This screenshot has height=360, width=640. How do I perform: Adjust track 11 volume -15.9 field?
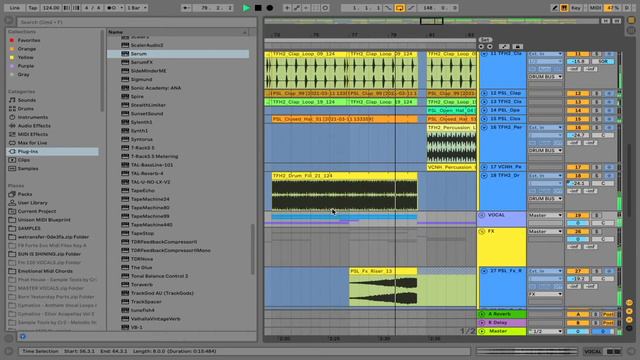(x=578, y=62)
